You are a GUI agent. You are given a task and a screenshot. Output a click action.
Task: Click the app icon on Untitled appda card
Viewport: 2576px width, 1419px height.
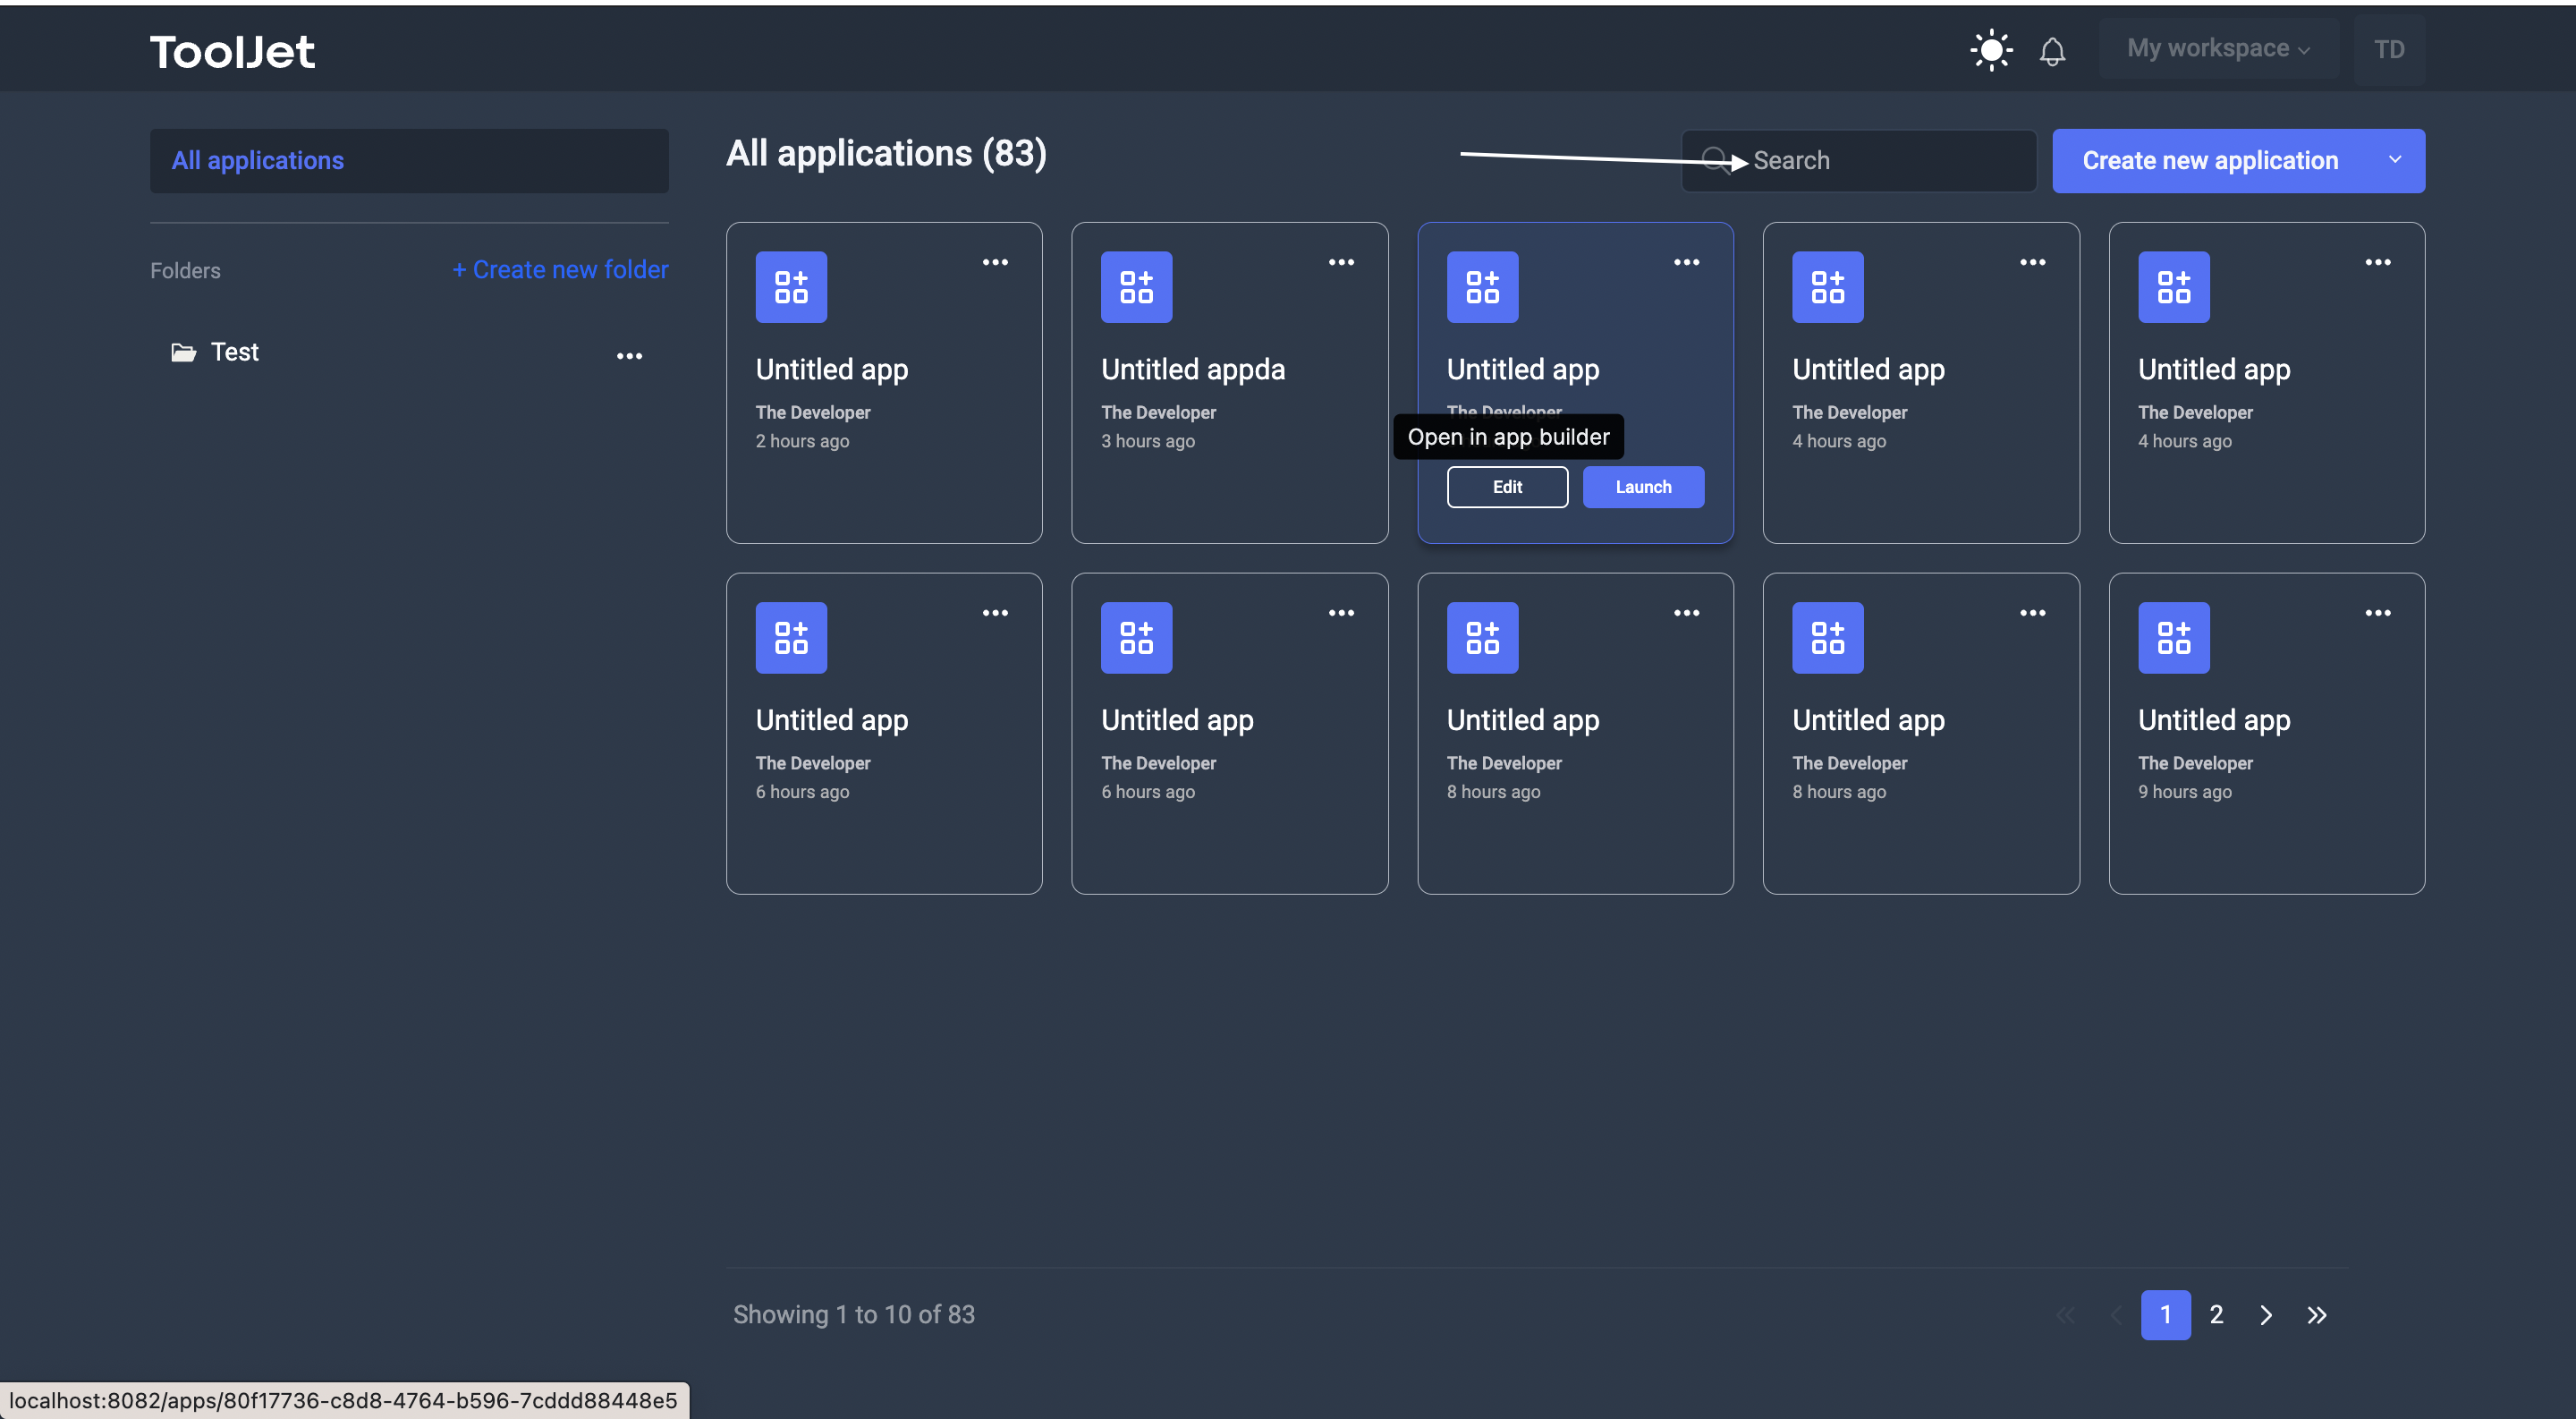(1136, 287)
